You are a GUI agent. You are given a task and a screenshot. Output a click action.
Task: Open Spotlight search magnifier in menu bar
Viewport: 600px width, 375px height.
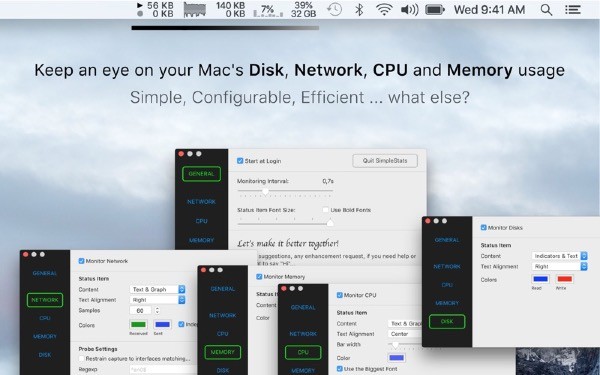[546, 10]
